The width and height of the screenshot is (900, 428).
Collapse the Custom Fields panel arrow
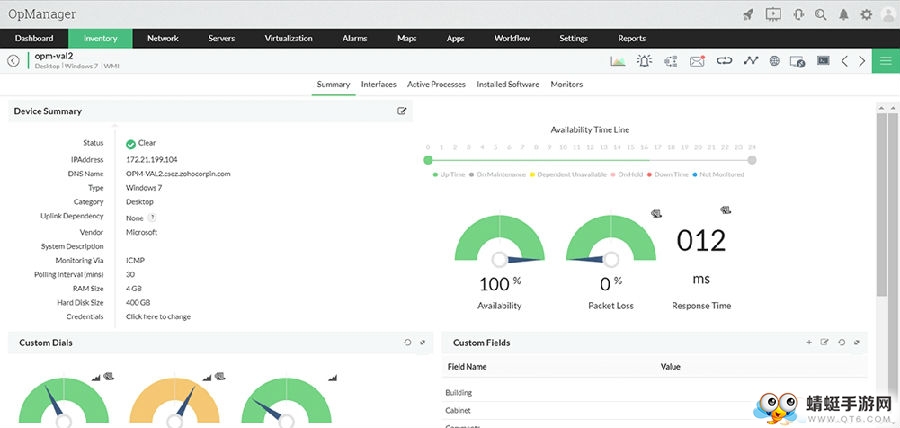pyautogui.click(x=857, y=343)
